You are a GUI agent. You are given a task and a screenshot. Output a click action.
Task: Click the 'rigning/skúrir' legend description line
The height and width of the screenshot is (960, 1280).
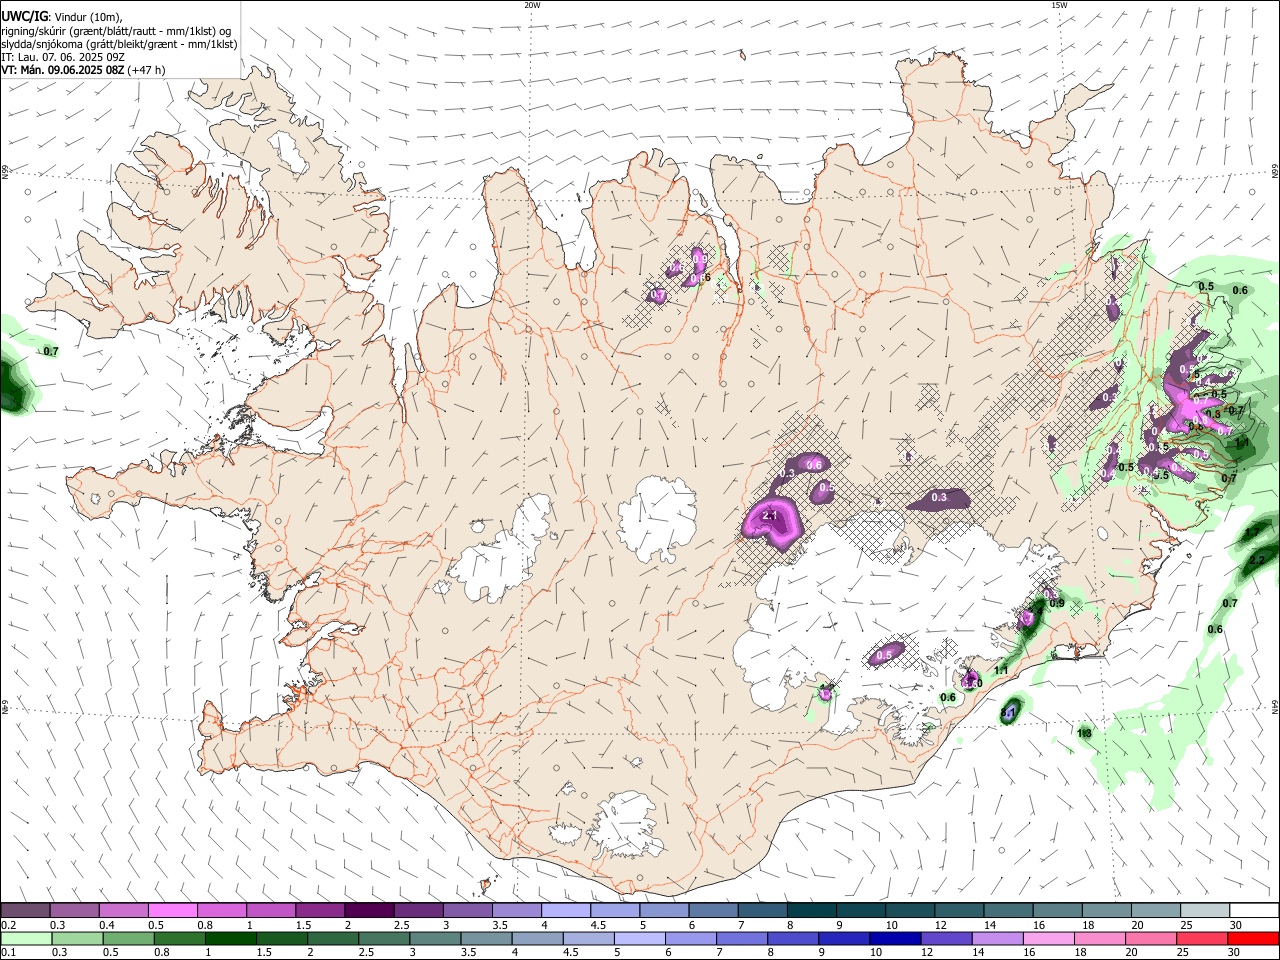pyautogui.click(x=117, y=31)
